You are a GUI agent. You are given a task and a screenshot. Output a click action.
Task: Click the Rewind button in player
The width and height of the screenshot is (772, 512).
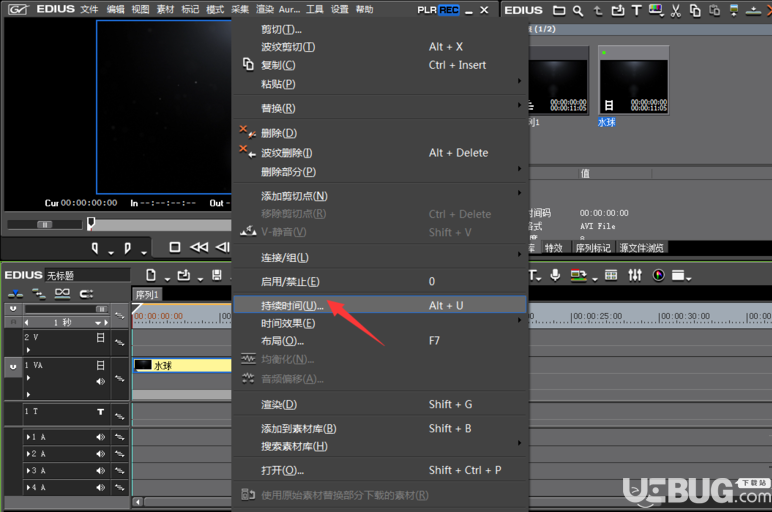point(199,247)
